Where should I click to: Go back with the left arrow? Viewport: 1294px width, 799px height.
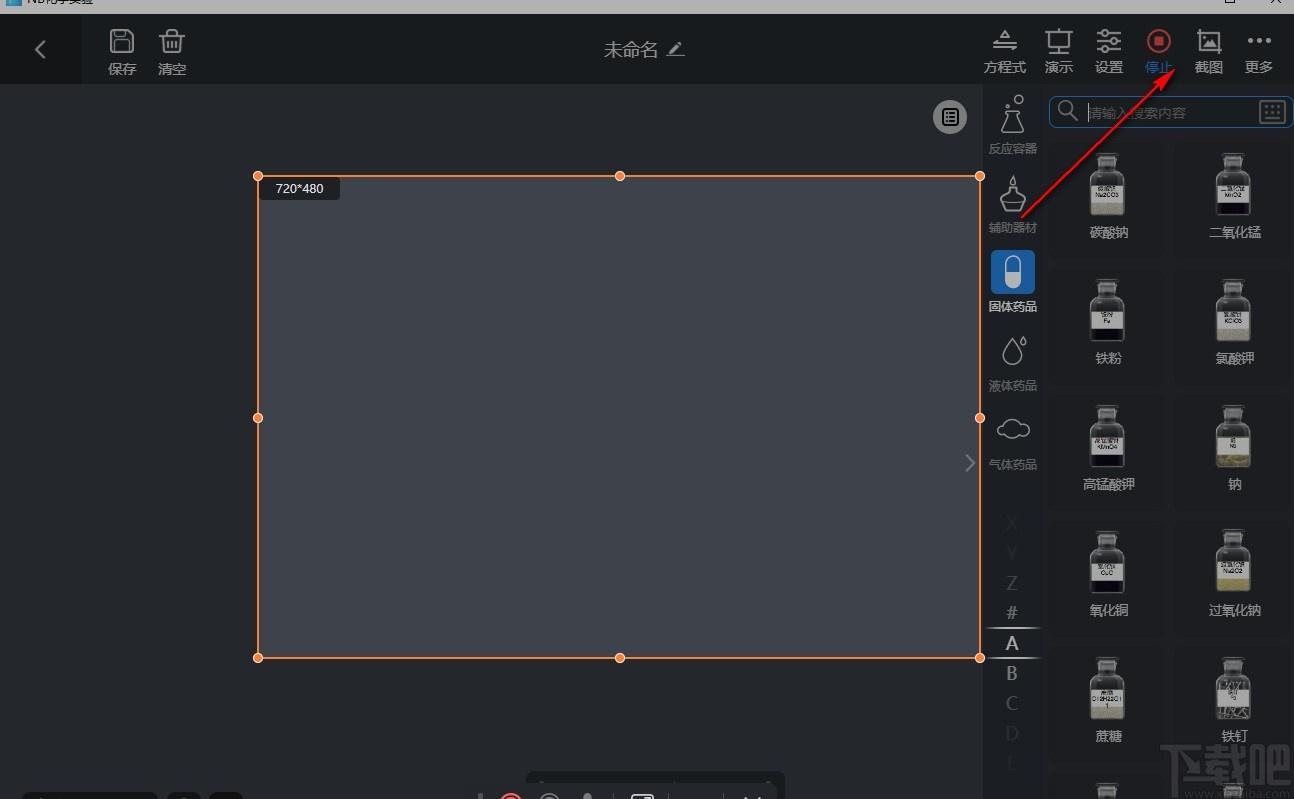[40, 49]
